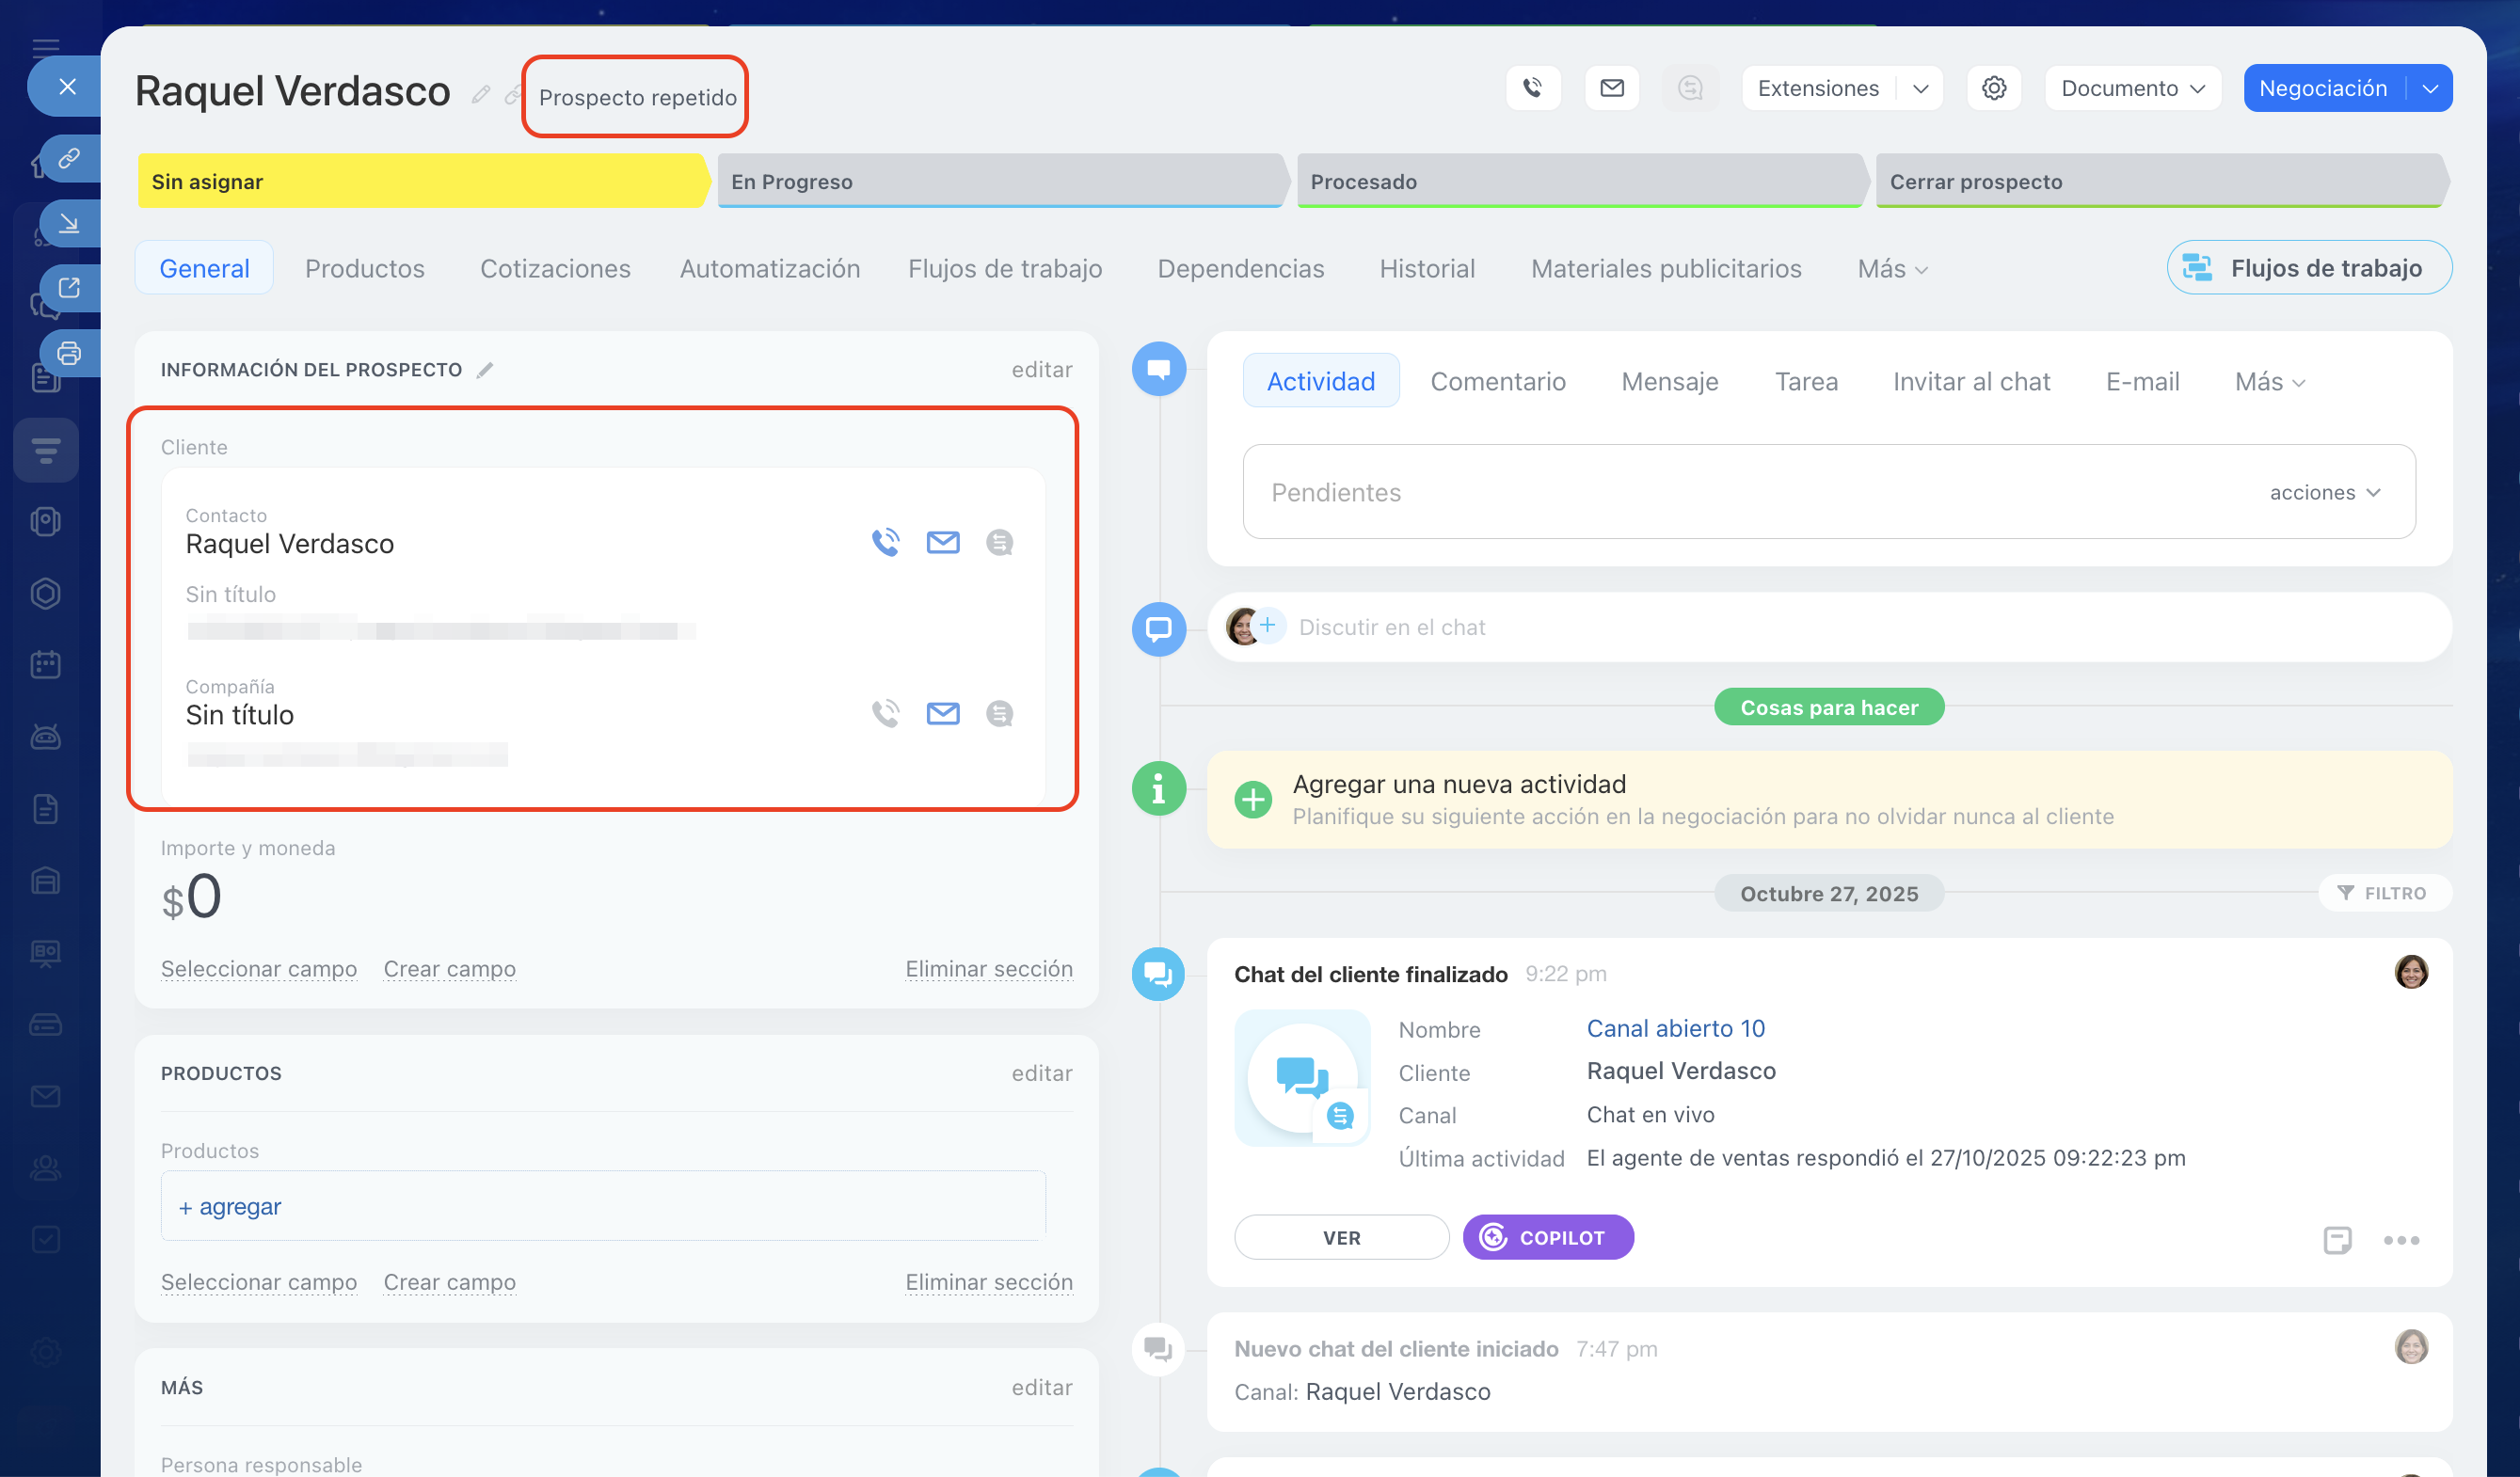Click the print icon in left sidebar
This screenshot has height=1477, width=2520.
point(69,353)
